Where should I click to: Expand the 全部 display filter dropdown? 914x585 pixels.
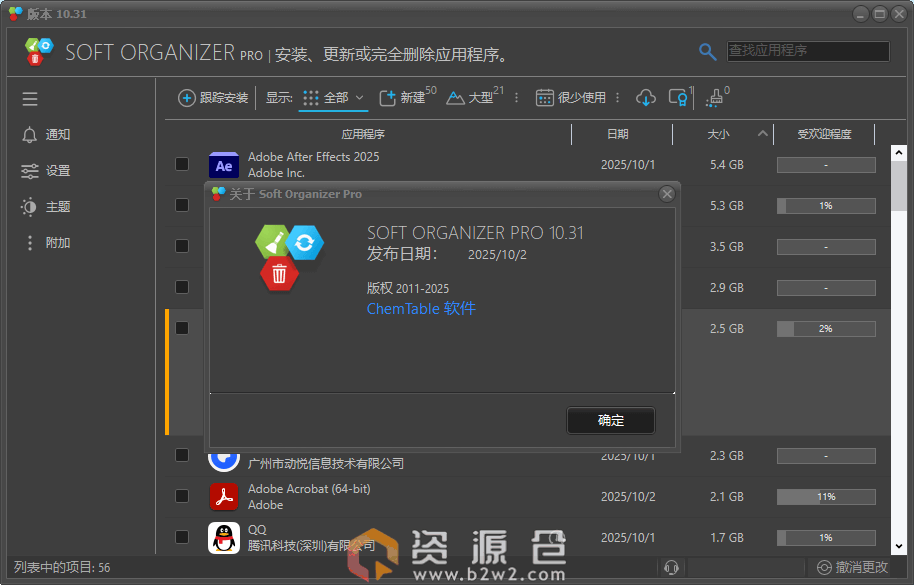click(x=335, y=98)
